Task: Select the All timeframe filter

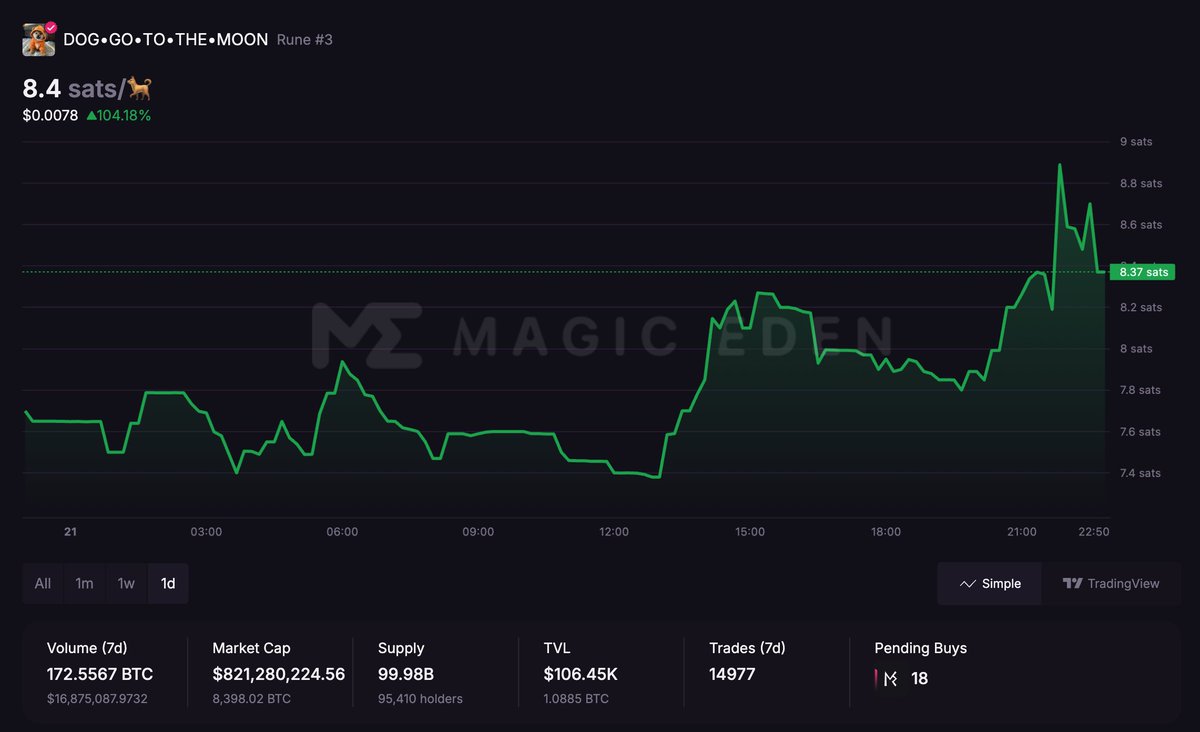Action: (42, 583)
